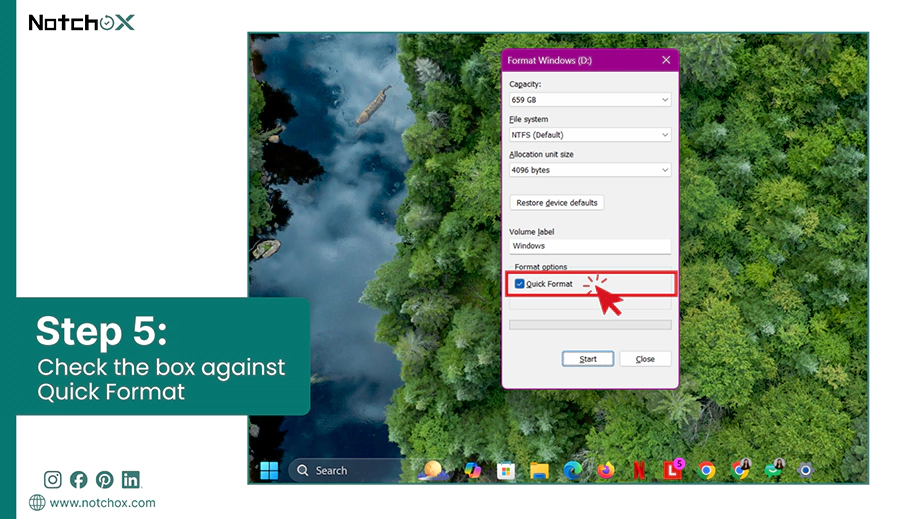Click the Volume label text field

tap(590, 246)
